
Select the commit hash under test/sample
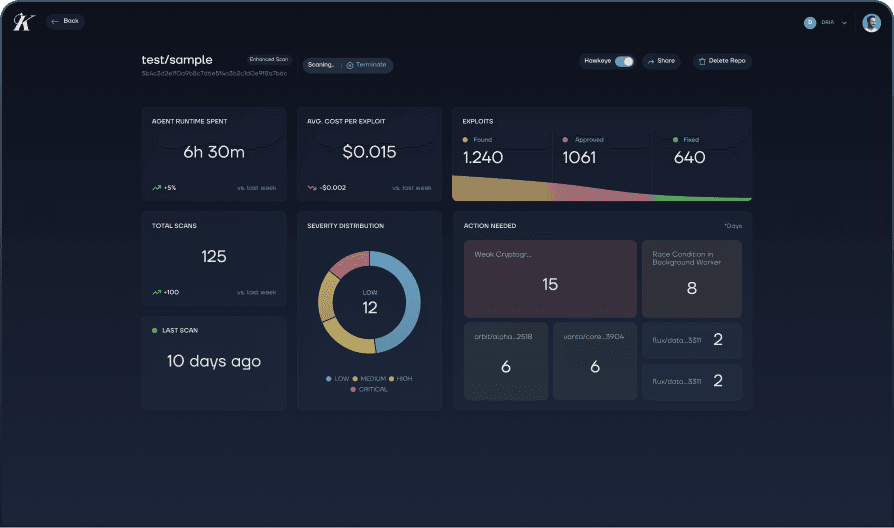[214, 74]
